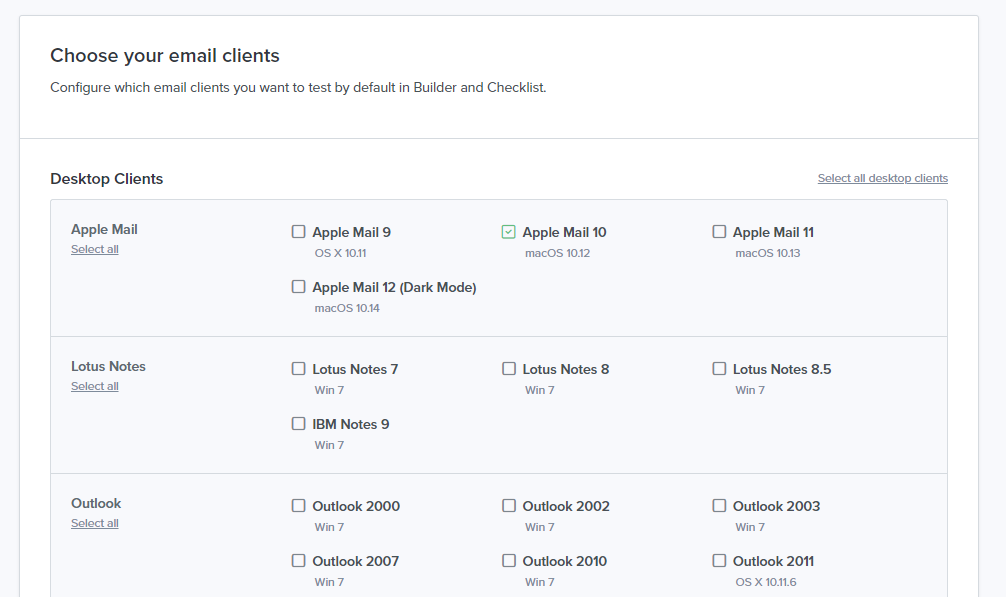Select the Lotus Notes 7 checkbox
The image size is (1006, 597).
[x=298, y=369]
